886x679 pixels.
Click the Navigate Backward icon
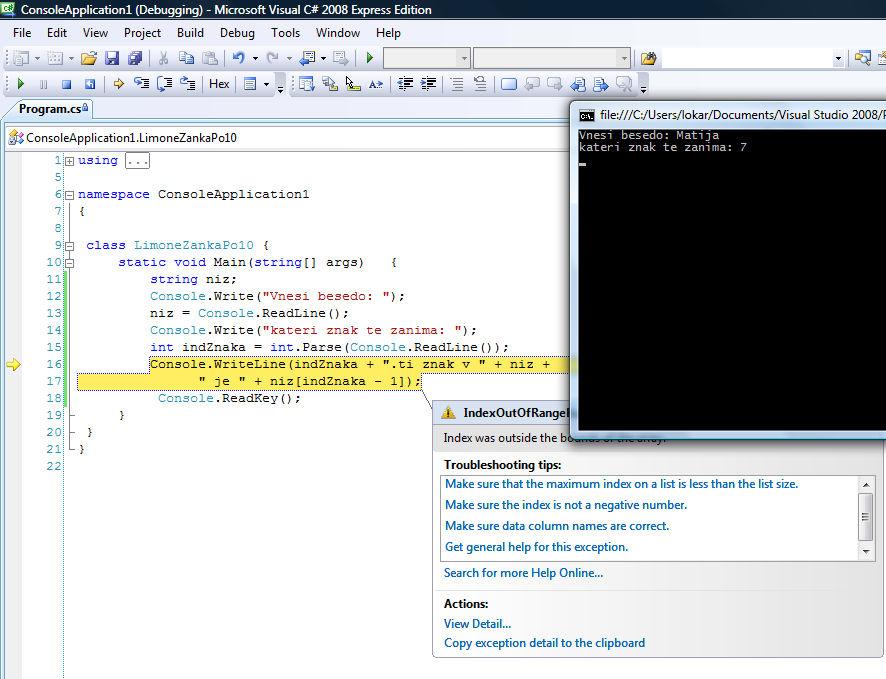click(308, 58)
